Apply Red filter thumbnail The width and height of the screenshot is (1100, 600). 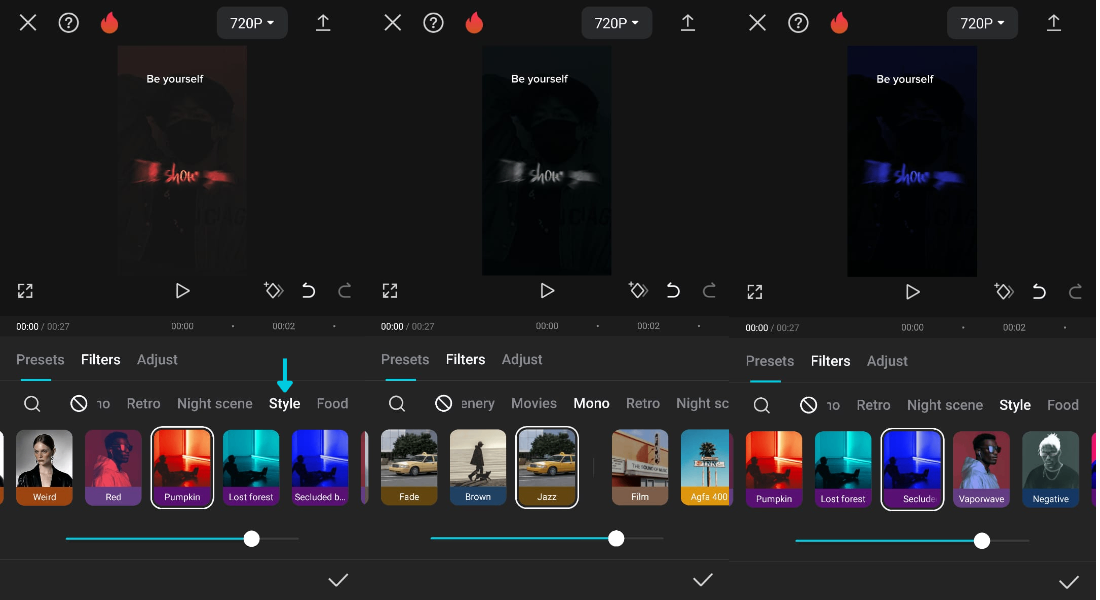coord(114,467)
